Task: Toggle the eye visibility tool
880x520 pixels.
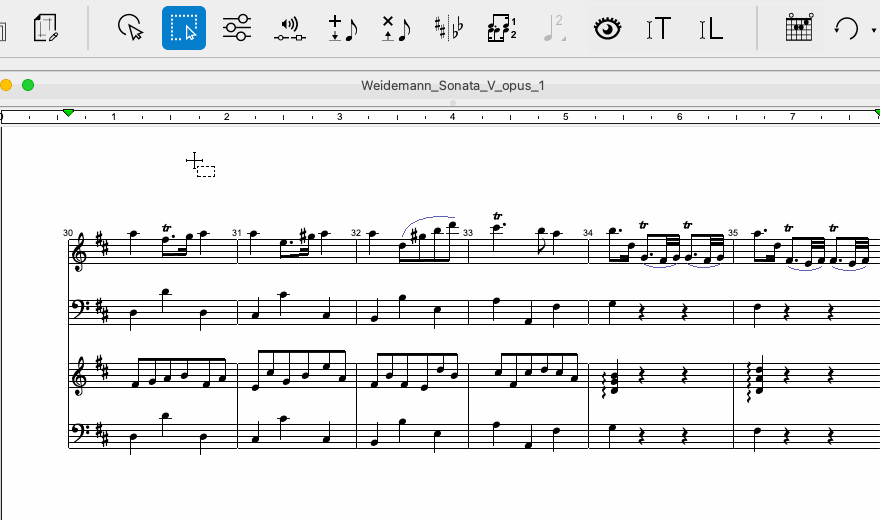Action: [607, 28]
